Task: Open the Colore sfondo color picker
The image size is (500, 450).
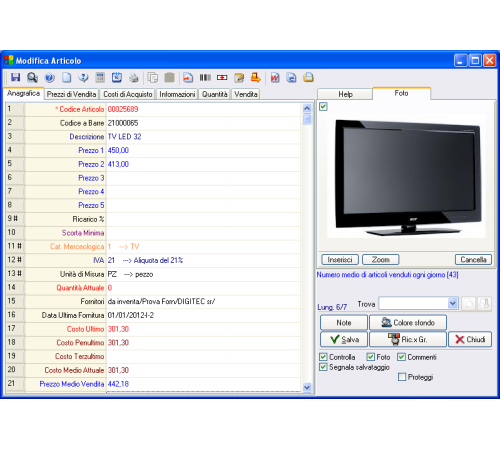Action: point(408,323)
